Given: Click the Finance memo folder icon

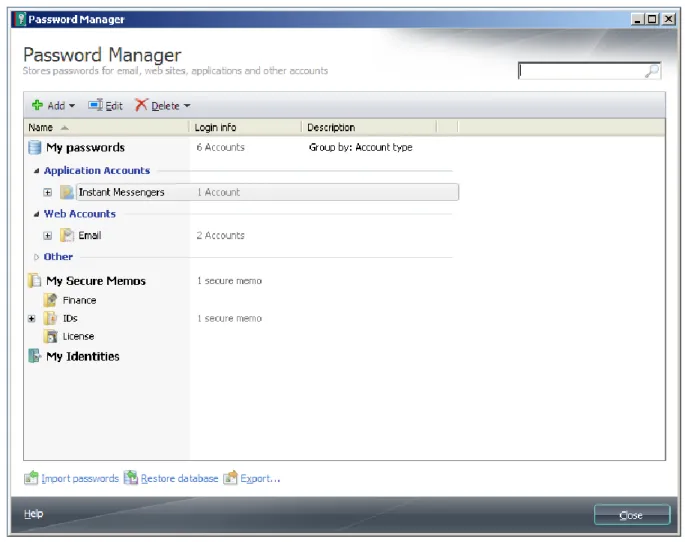Looking at the screenshot, I should point(51,300).
